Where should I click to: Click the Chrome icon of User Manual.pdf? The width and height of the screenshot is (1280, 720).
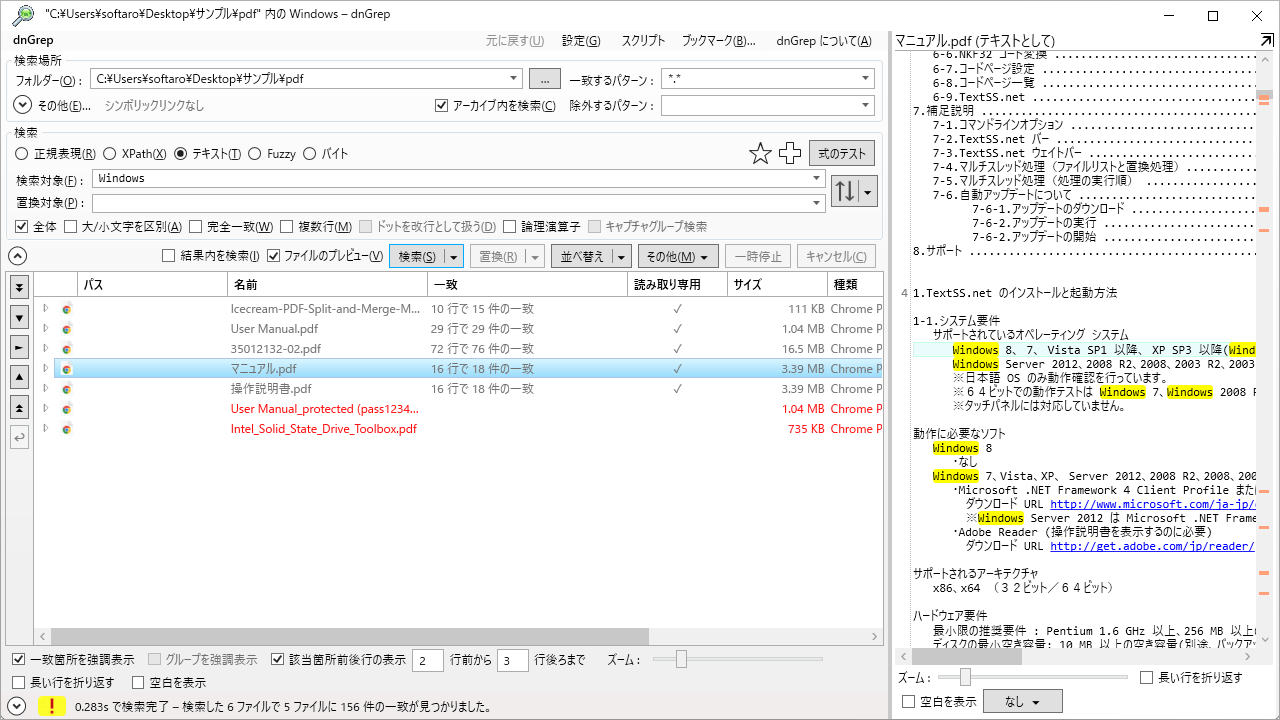pos(67,329)
